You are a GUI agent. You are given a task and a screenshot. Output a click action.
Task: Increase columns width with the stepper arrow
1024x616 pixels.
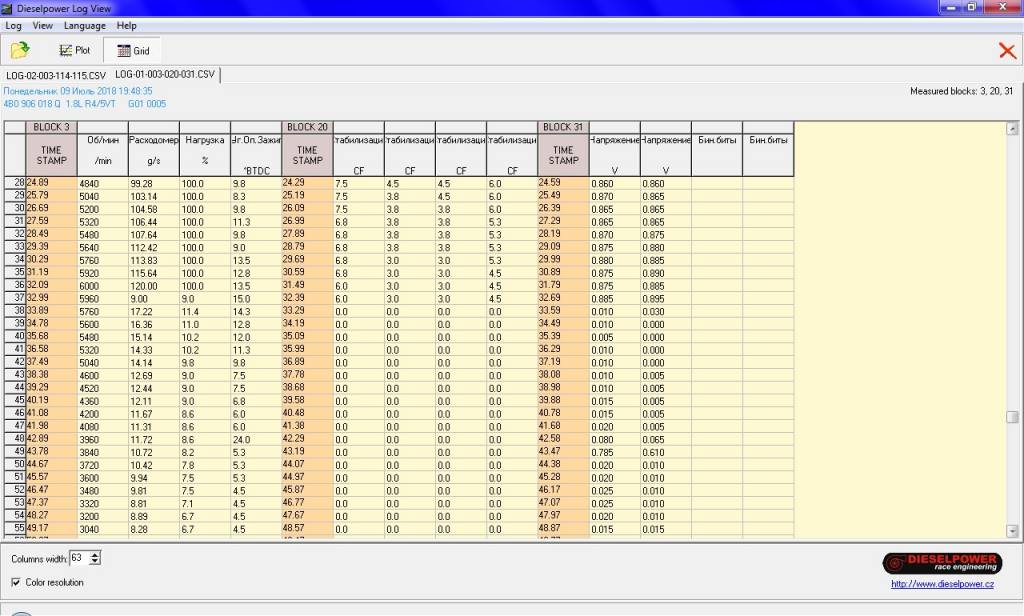pos(95,554)
